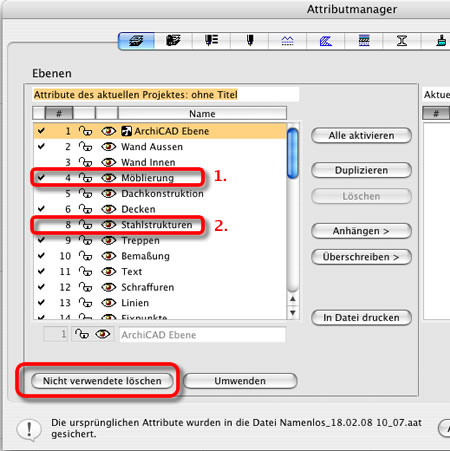The height and width of the screenshot is (451, 450).
Task: Select the Stahlstrukturen row name
Action: click(157, 225)
